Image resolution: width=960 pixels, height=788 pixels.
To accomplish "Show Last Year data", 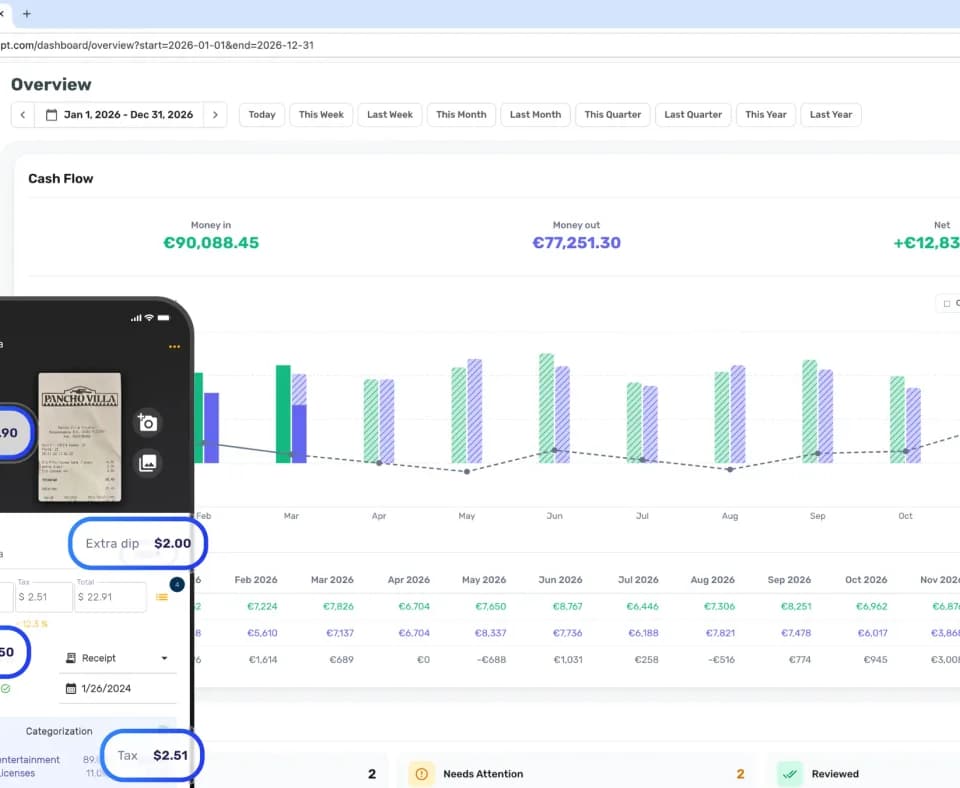I will pyautogui.click(x=831, y=114).
